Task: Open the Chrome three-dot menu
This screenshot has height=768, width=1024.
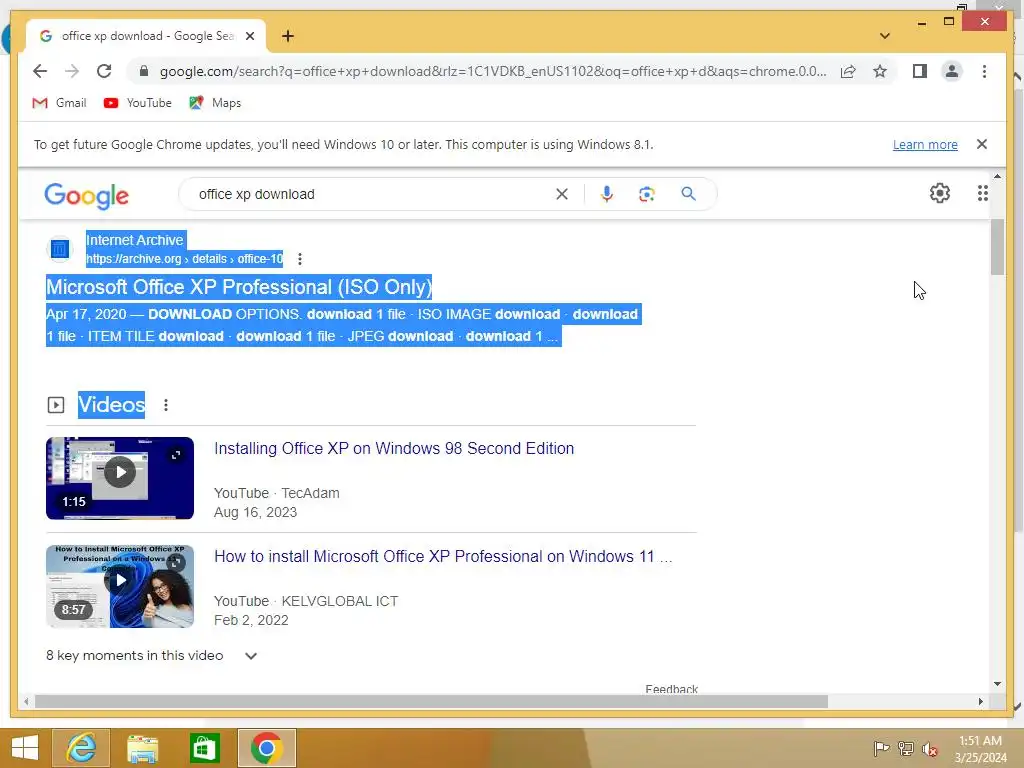Action: [984, 71]
